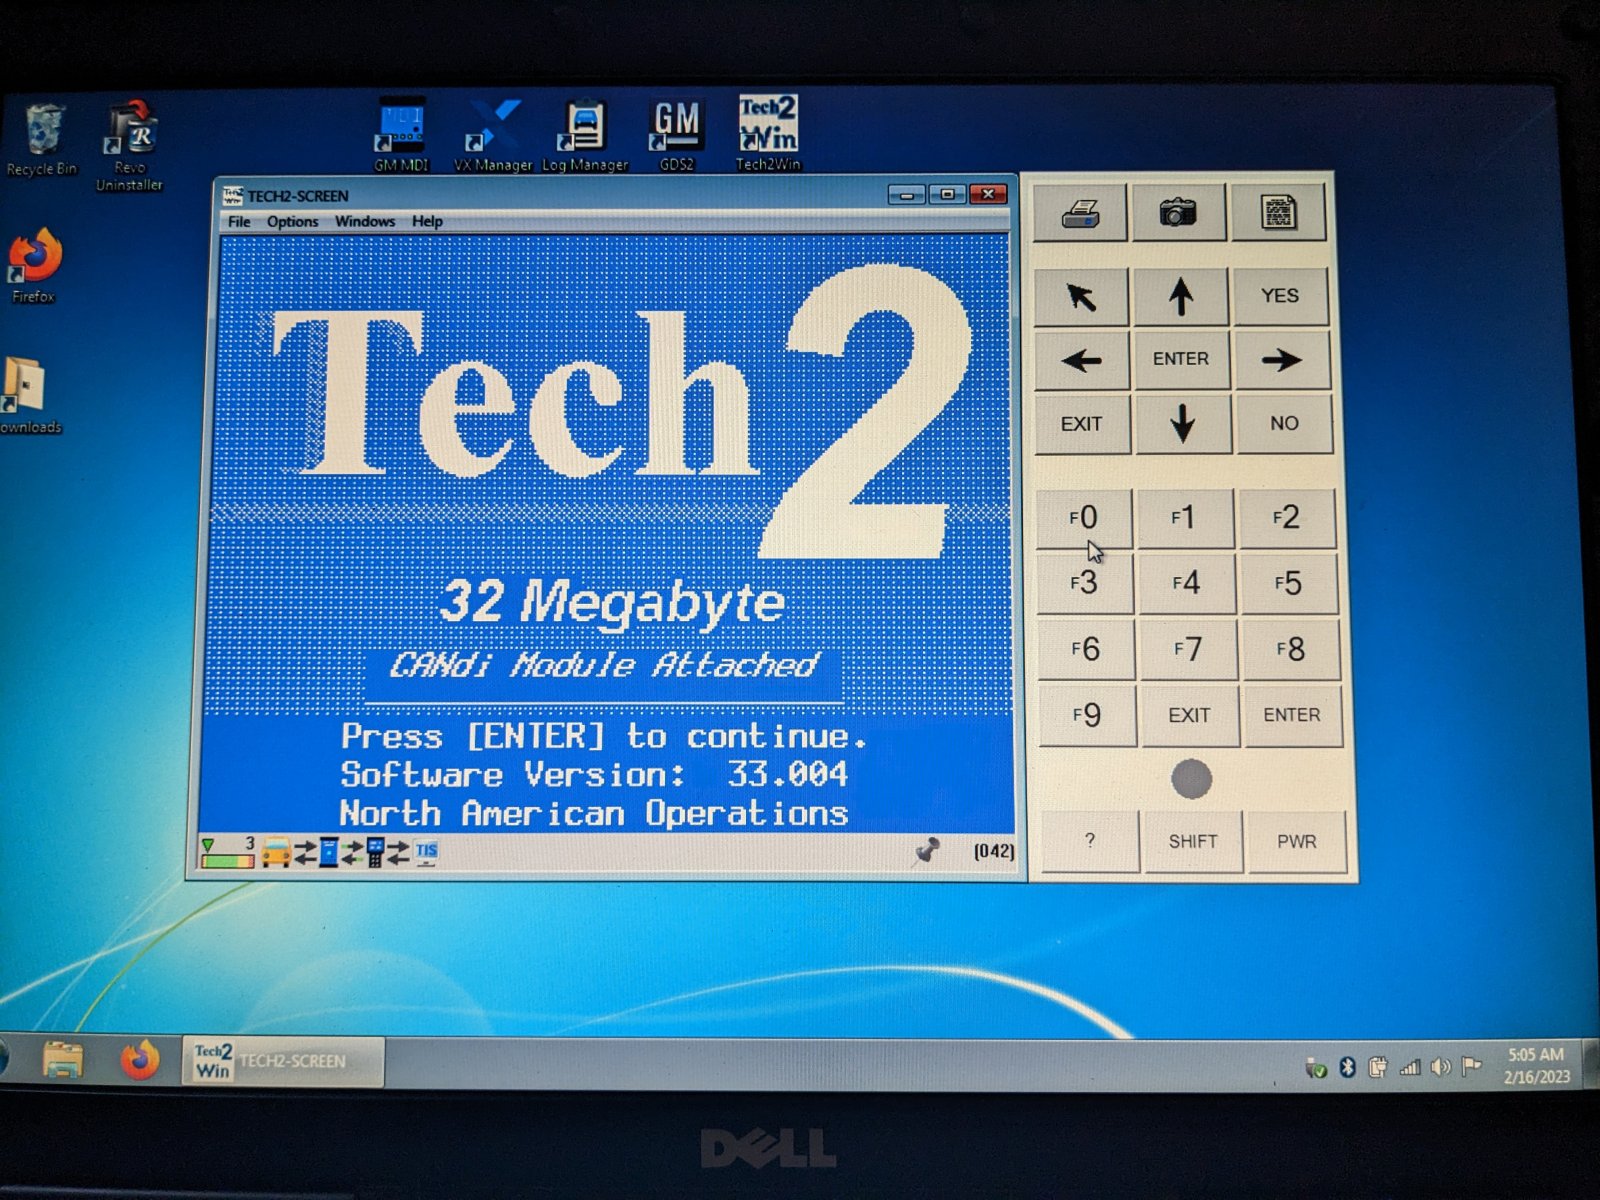Click the blue interface module icon in status bar
Image resolution: width=1600 pixels, height=1200 pixels.
(328, 853)
